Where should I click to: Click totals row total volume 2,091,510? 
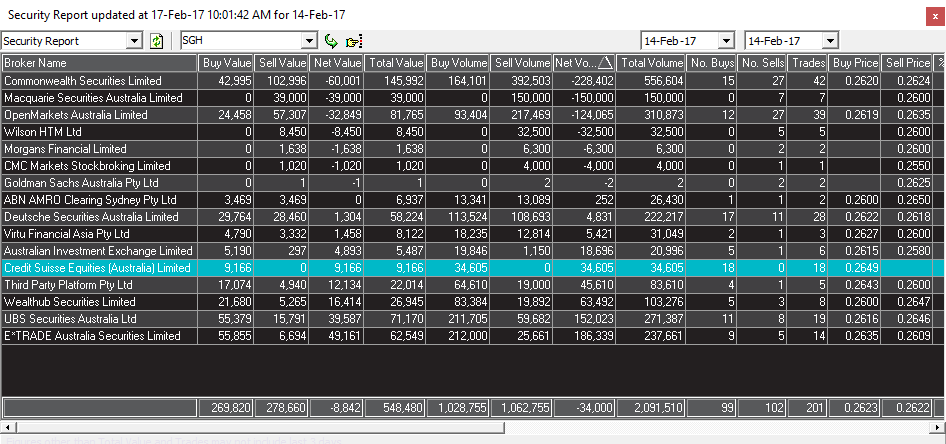pos(651,408)
